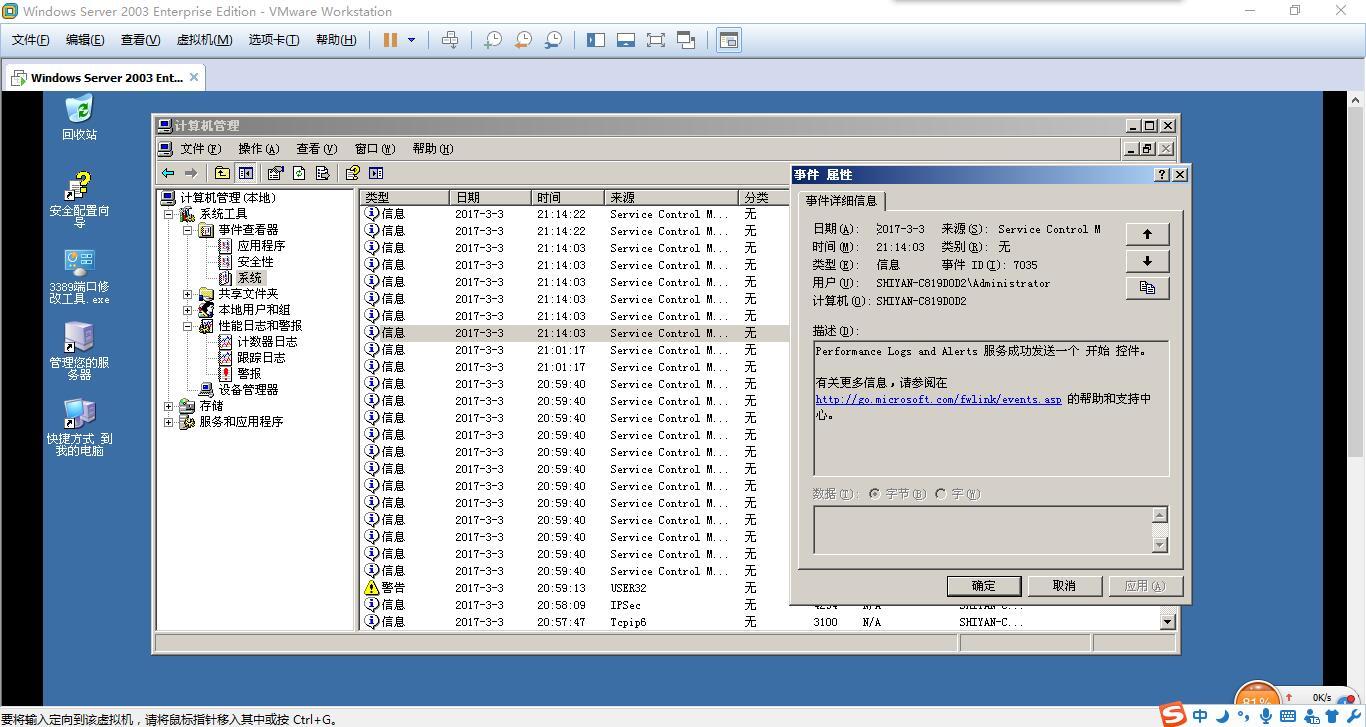Select the USER32 warning event row
Viewport: 1366px width, 727px height.
point(575,588)
